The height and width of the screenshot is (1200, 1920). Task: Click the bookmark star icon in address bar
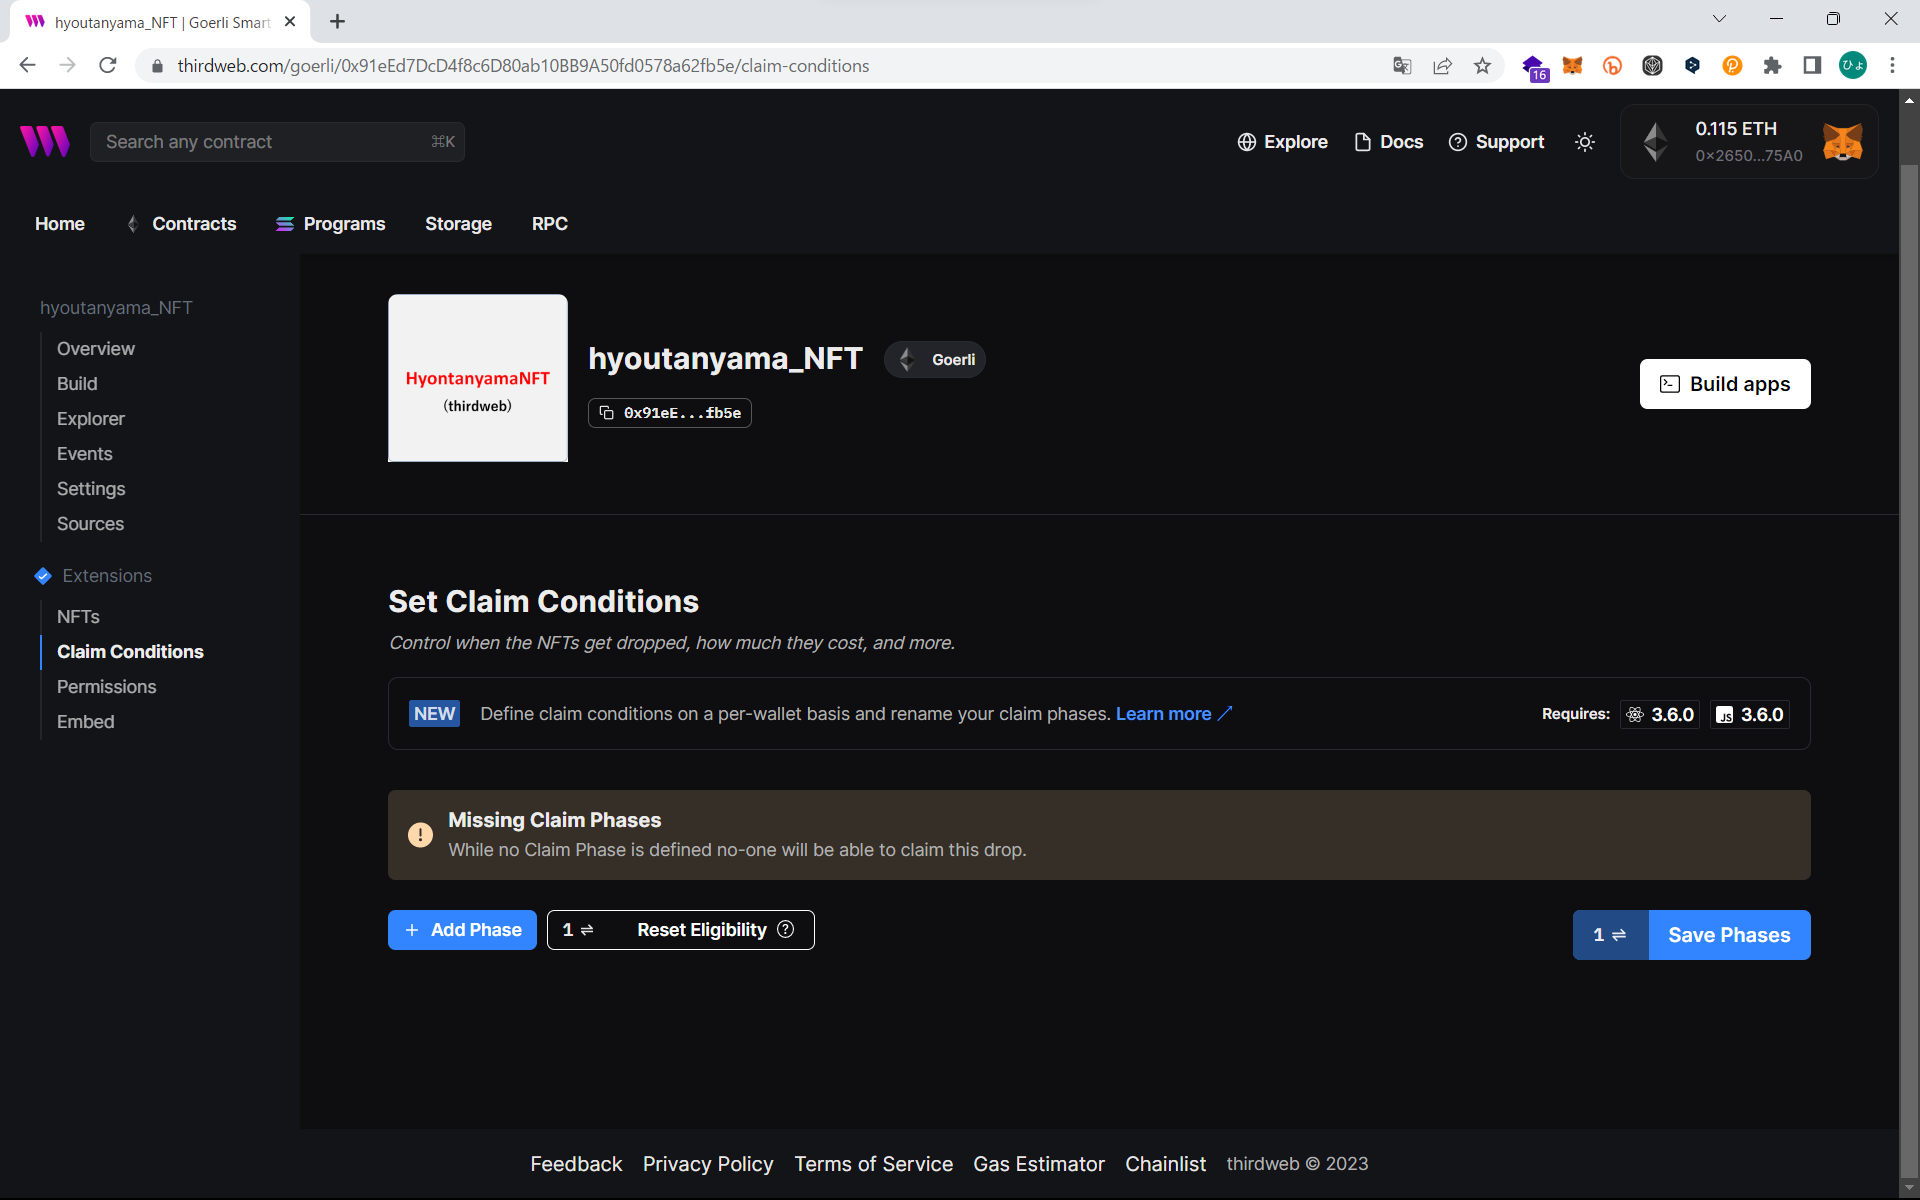(x=1482, y=66)
